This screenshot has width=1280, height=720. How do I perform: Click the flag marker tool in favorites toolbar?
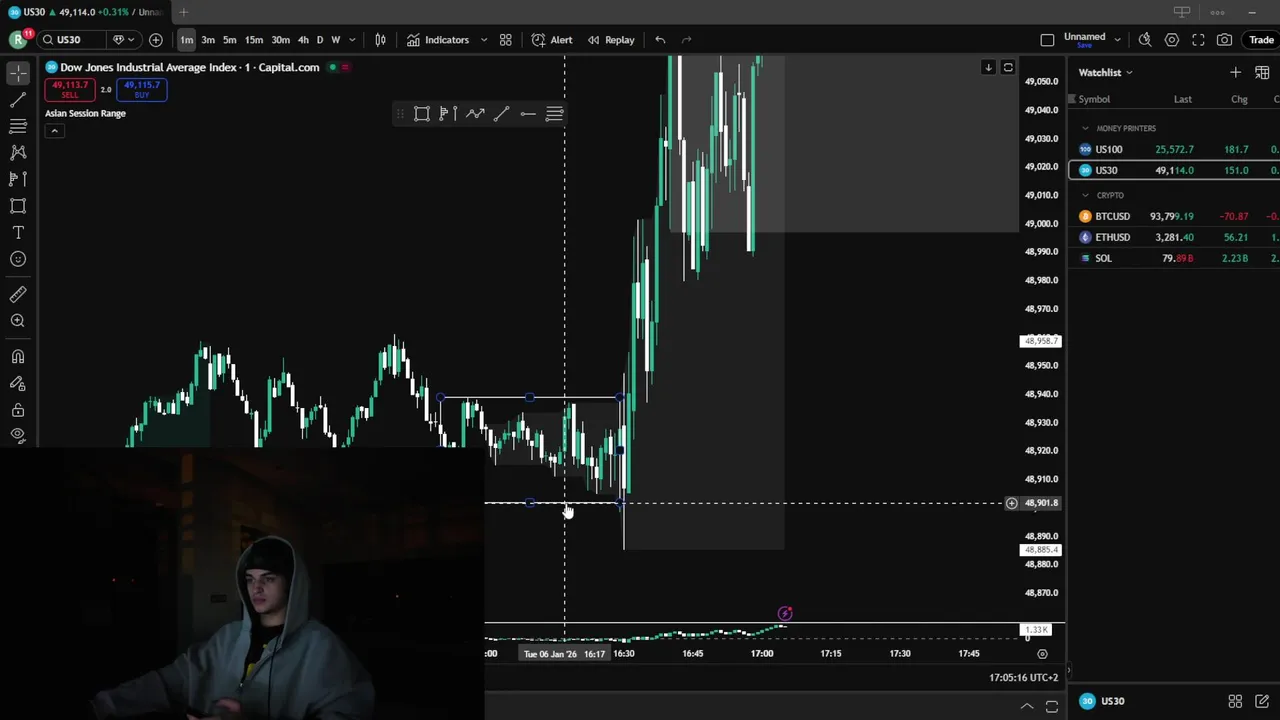coord(448,114)
